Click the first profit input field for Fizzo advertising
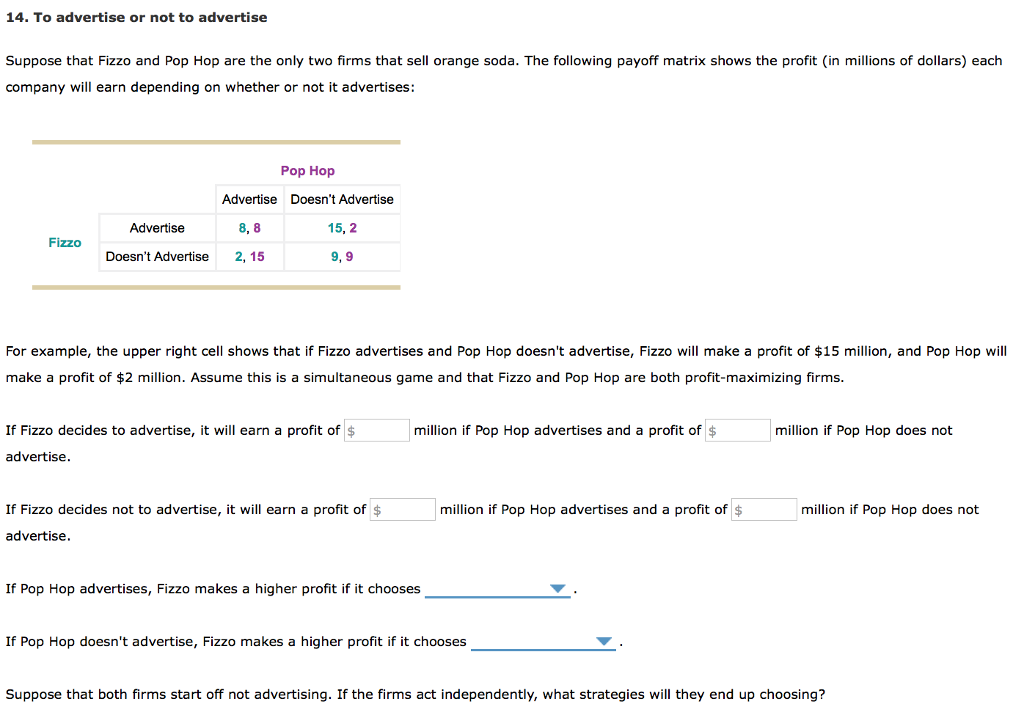Image resolution: width=1024 pixels, height=707 pixels. point(376,429)
